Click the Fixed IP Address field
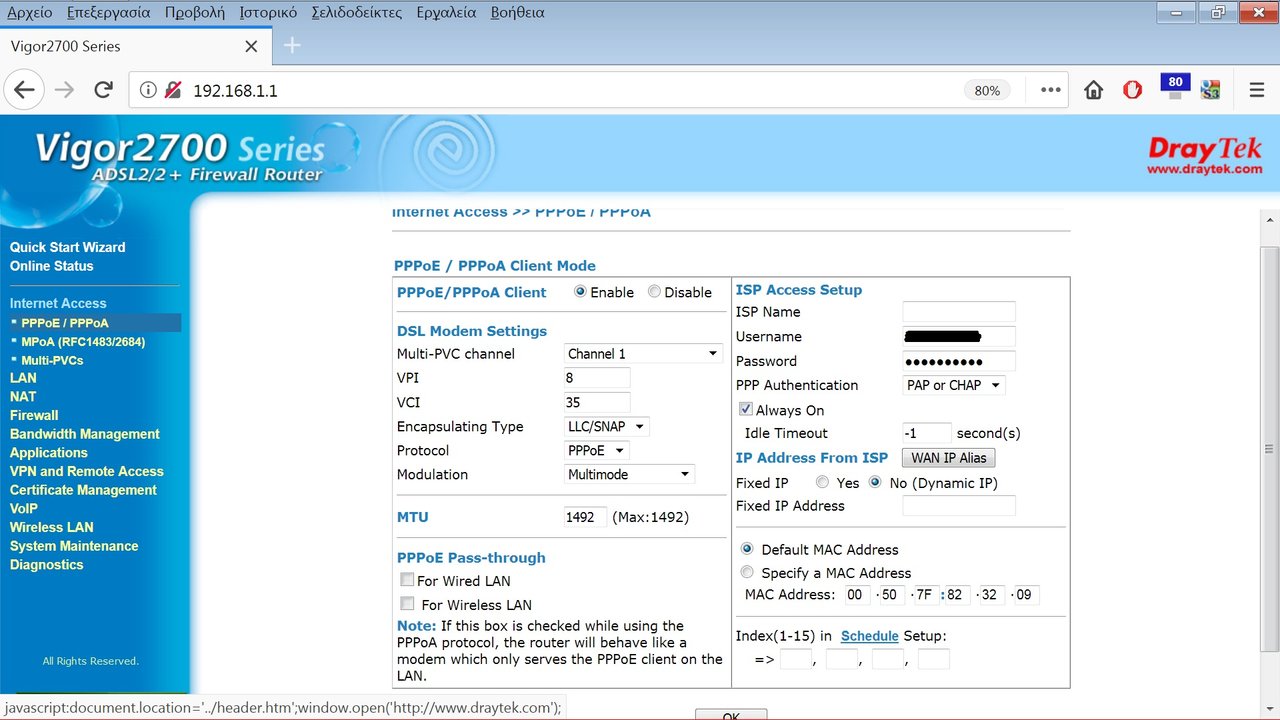Image resolution: width=1280 pixels, height=720 pixels. coord(959,506)
